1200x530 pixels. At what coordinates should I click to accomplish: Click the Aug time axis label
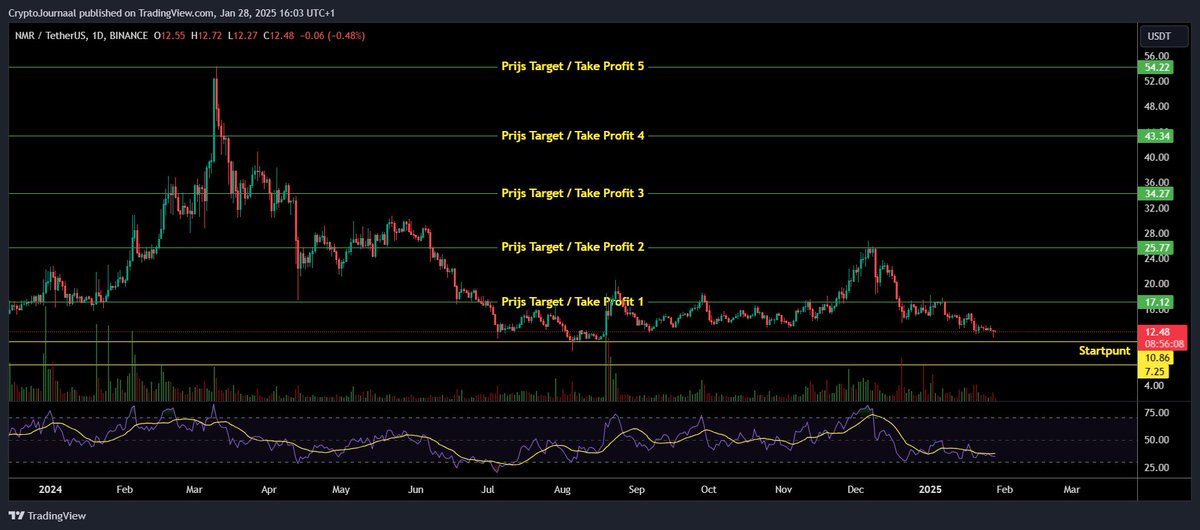563,490
